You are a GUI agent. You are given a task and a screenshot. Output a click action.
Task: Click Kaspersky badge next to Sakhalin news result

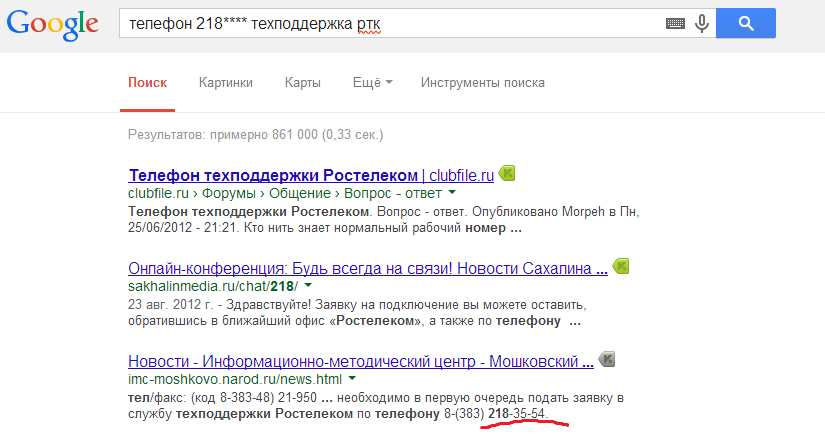click(621, 266)
